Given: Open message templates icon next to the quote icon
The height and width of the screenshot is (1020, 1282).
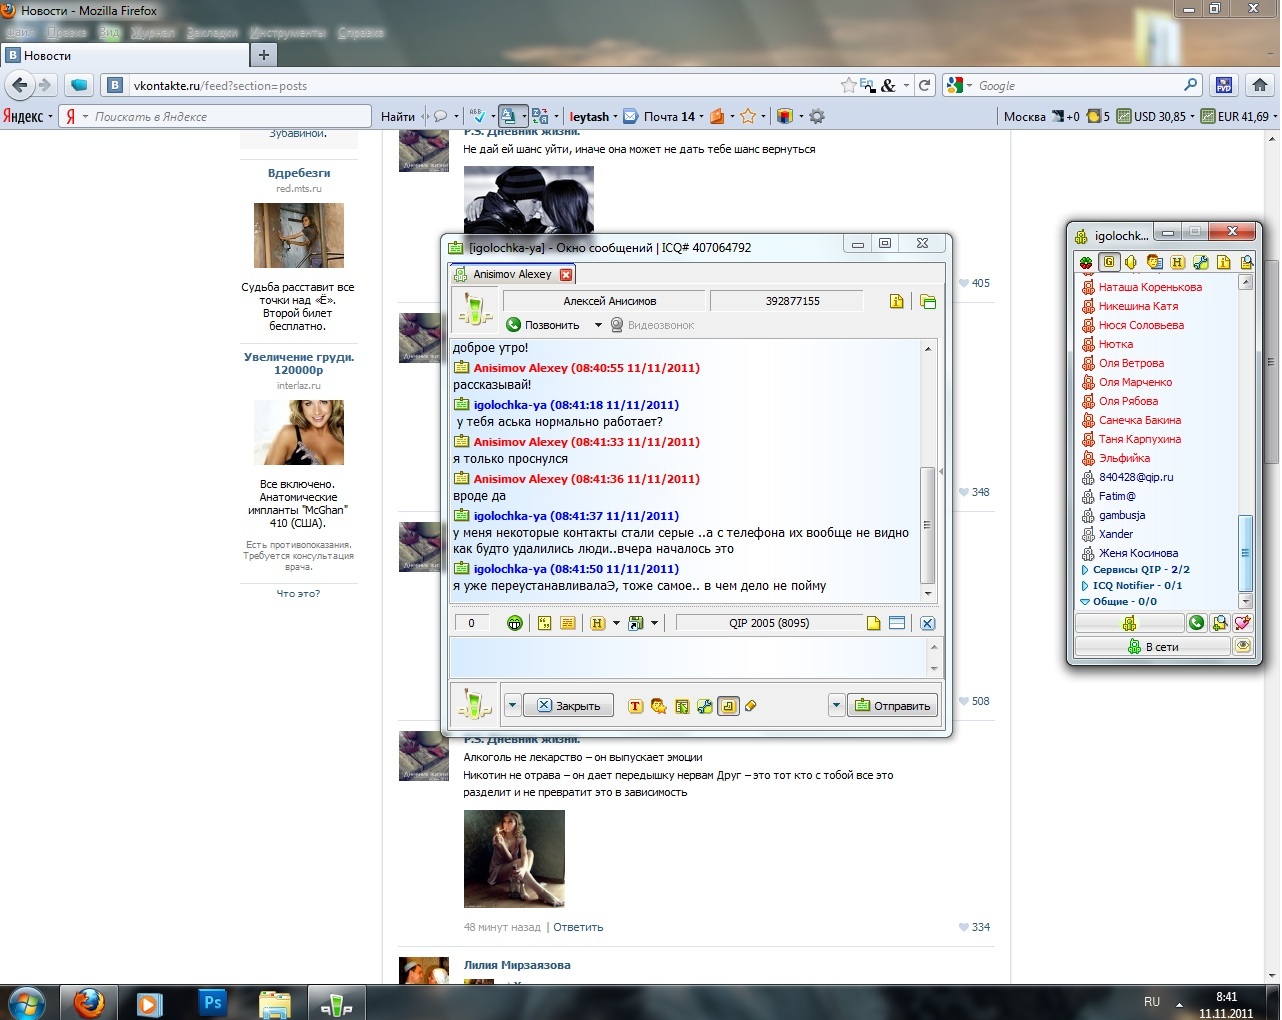Looking at the screenshot, I should click(567, 623).
